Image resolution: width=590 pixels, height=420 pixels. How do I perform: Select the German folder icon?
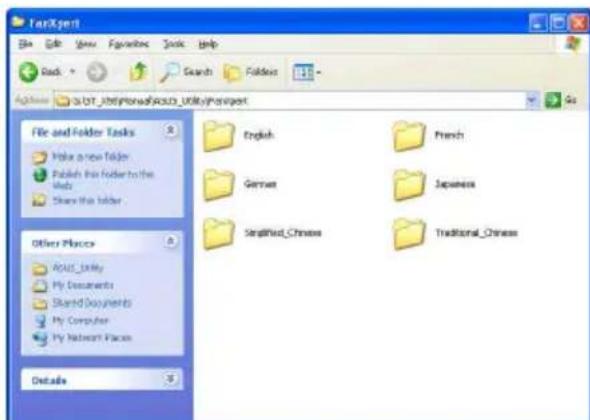click(219, 185)
